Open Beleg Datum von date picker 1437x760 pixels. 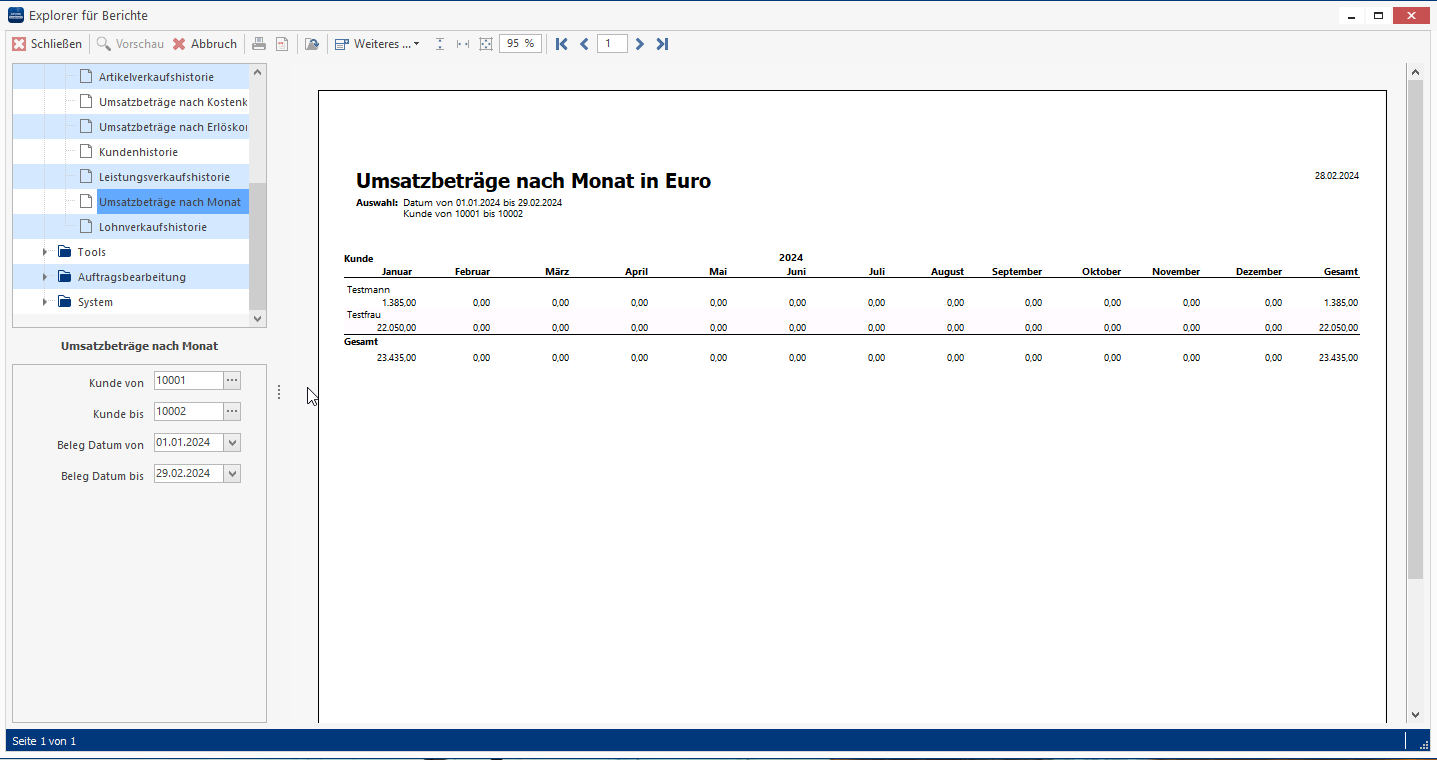coord(232,443)
